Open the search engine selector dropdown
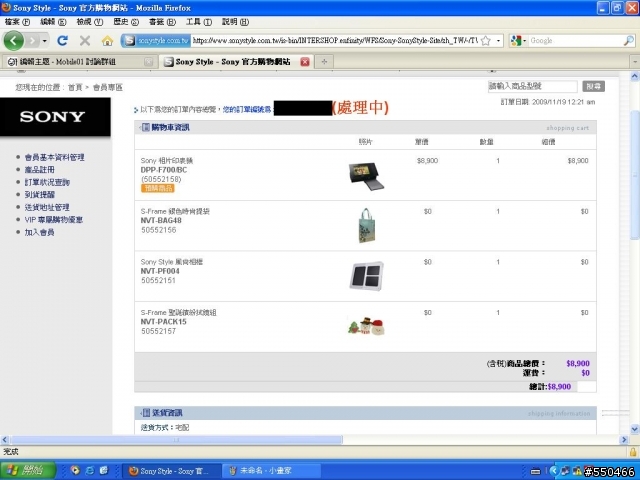640x480 pixels. pyautogui.click(x=518, y=40)
